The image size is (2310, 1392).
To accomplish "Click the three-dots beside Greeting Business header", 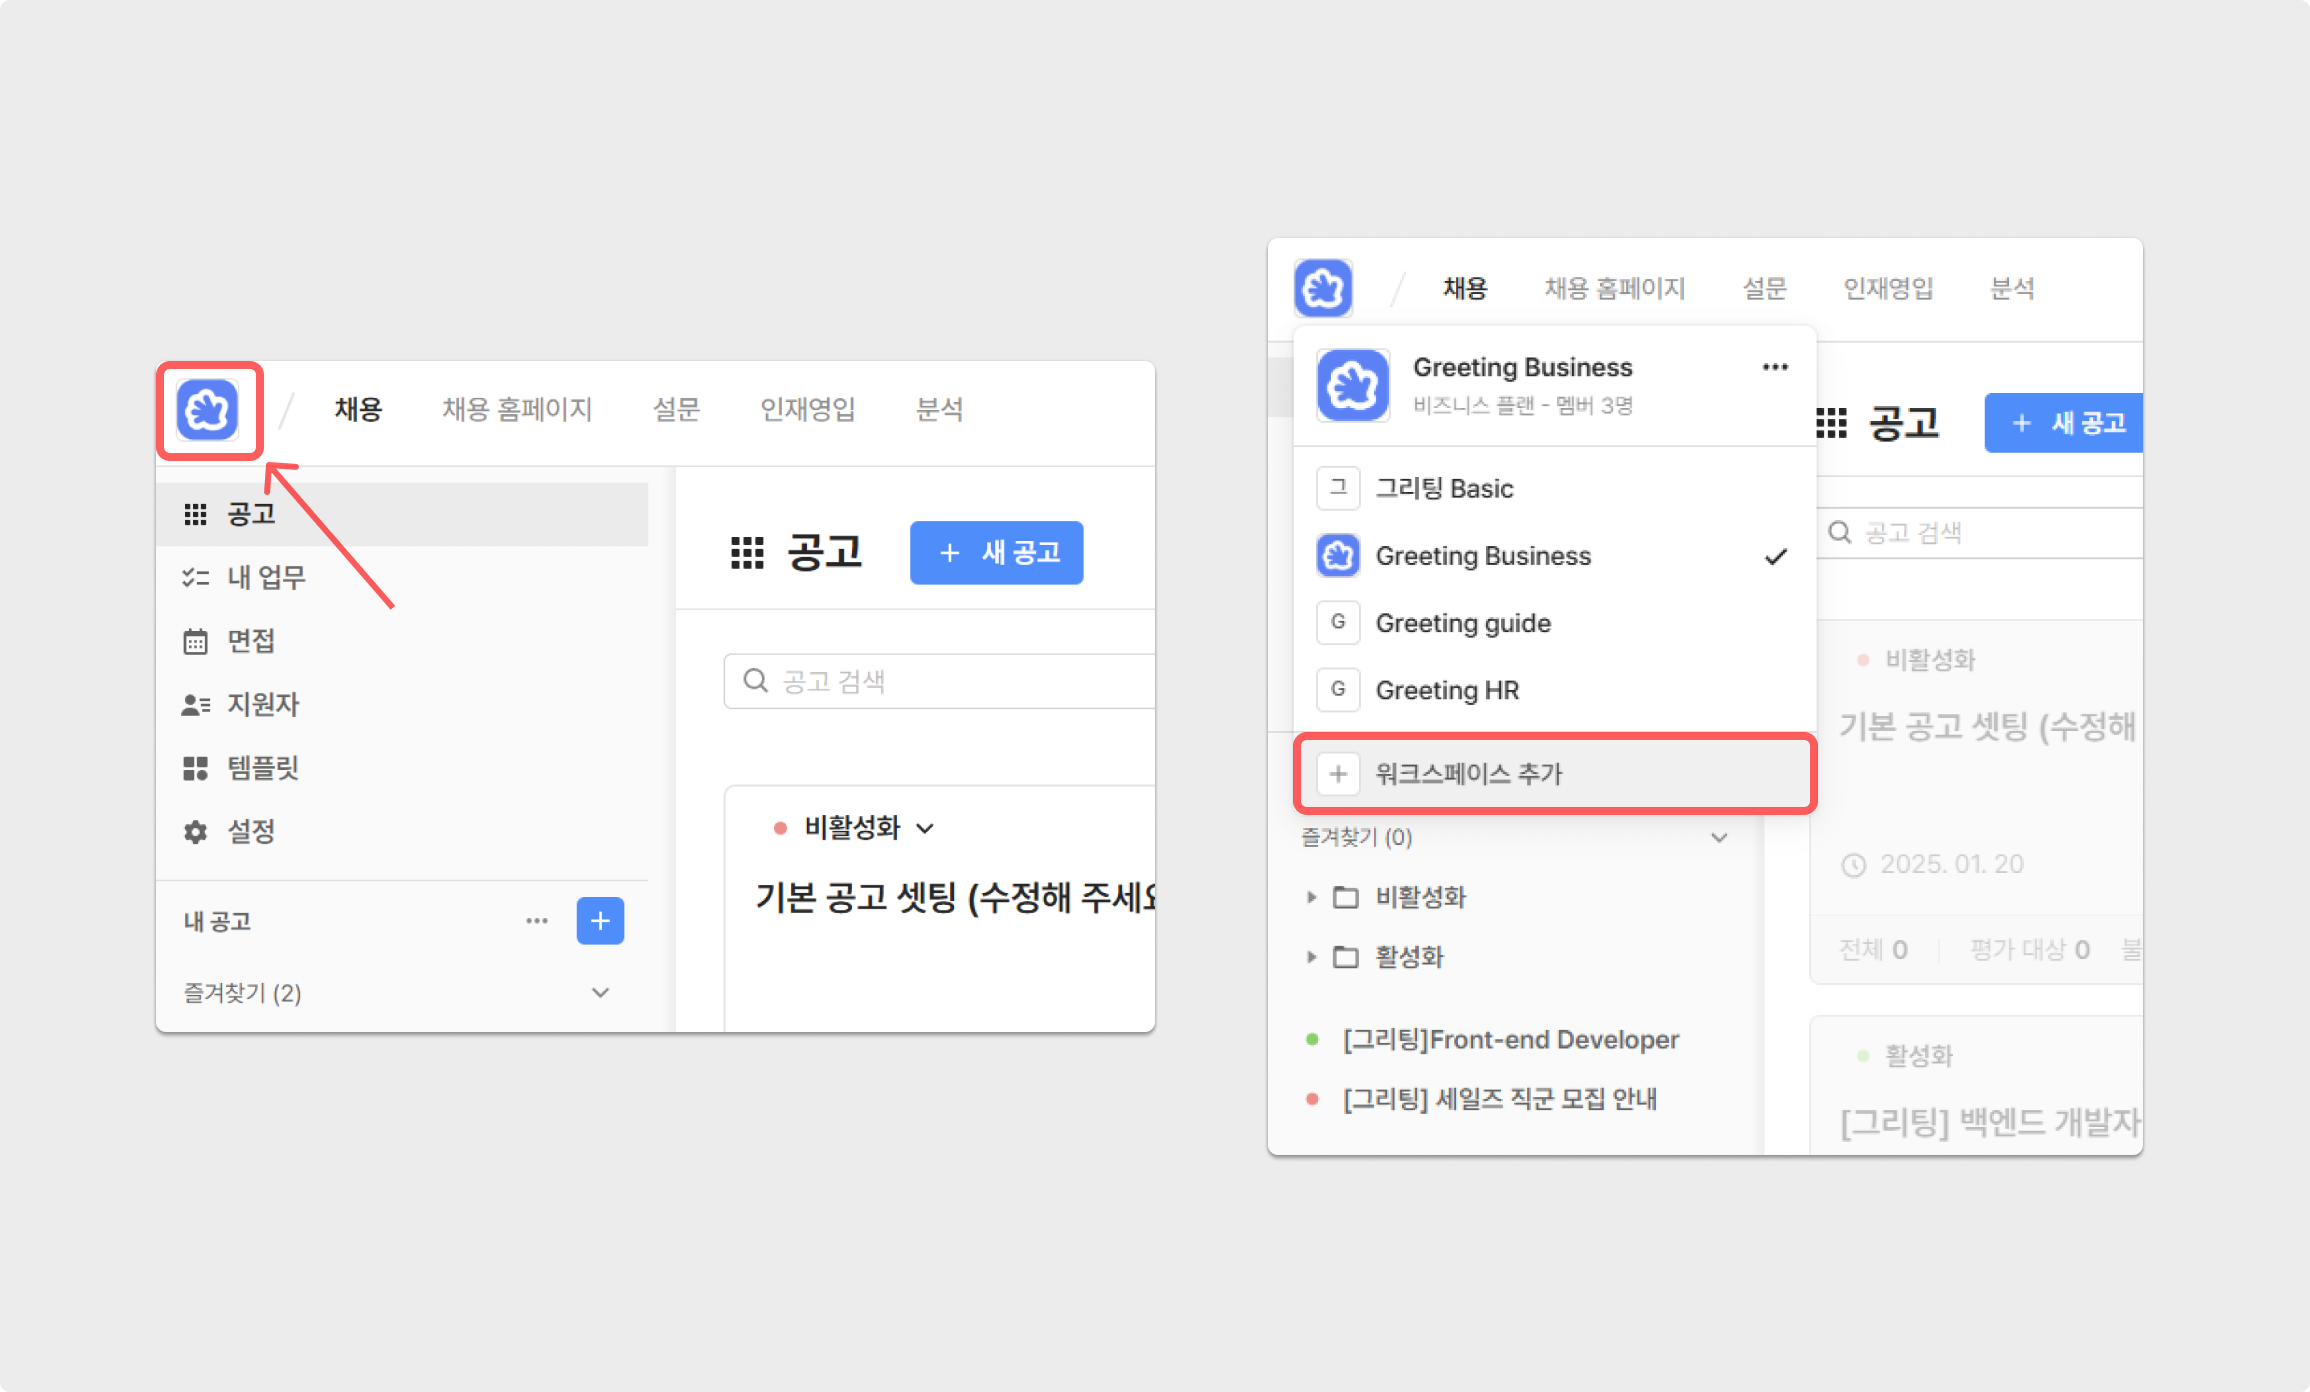I will [x=1775, y=367].
